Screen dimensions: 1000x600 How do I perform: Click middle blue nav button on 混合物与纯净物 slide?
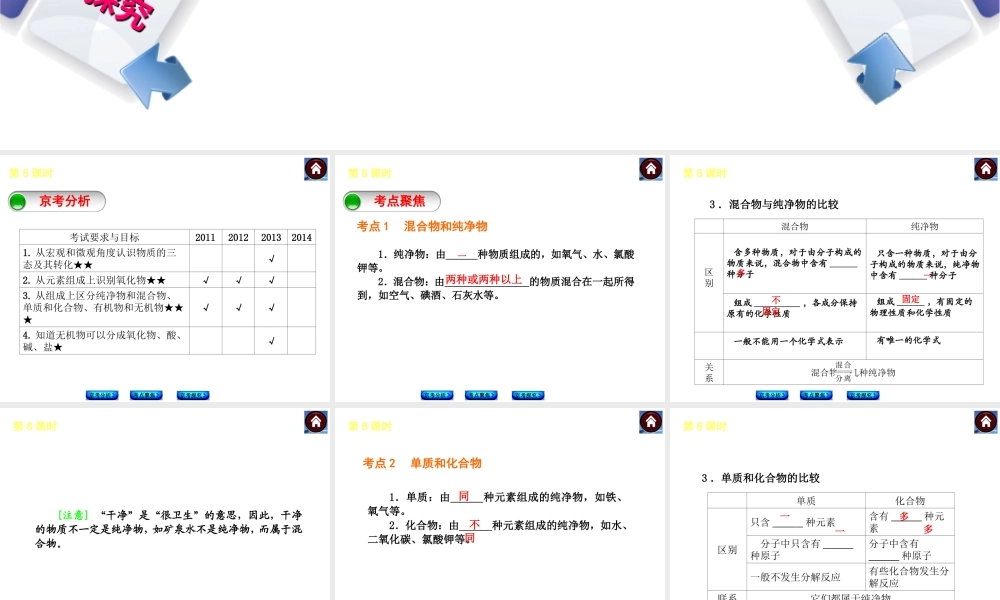click(x=816, y=395)
